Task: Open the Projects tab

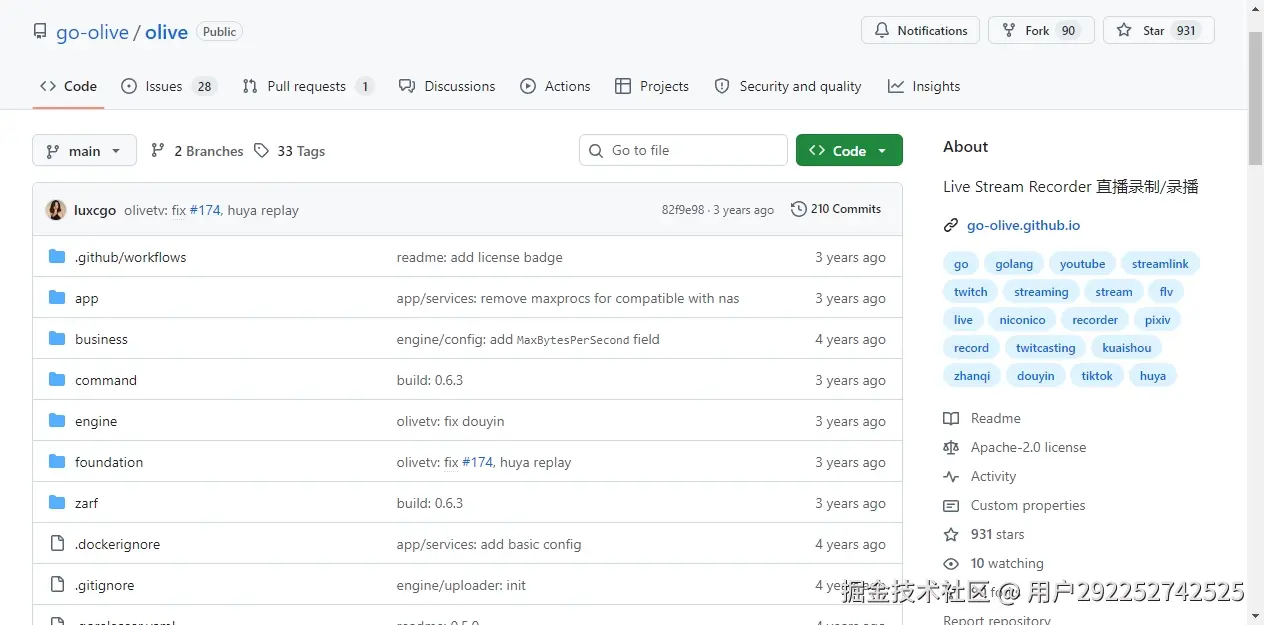Action: coord(652,86)
